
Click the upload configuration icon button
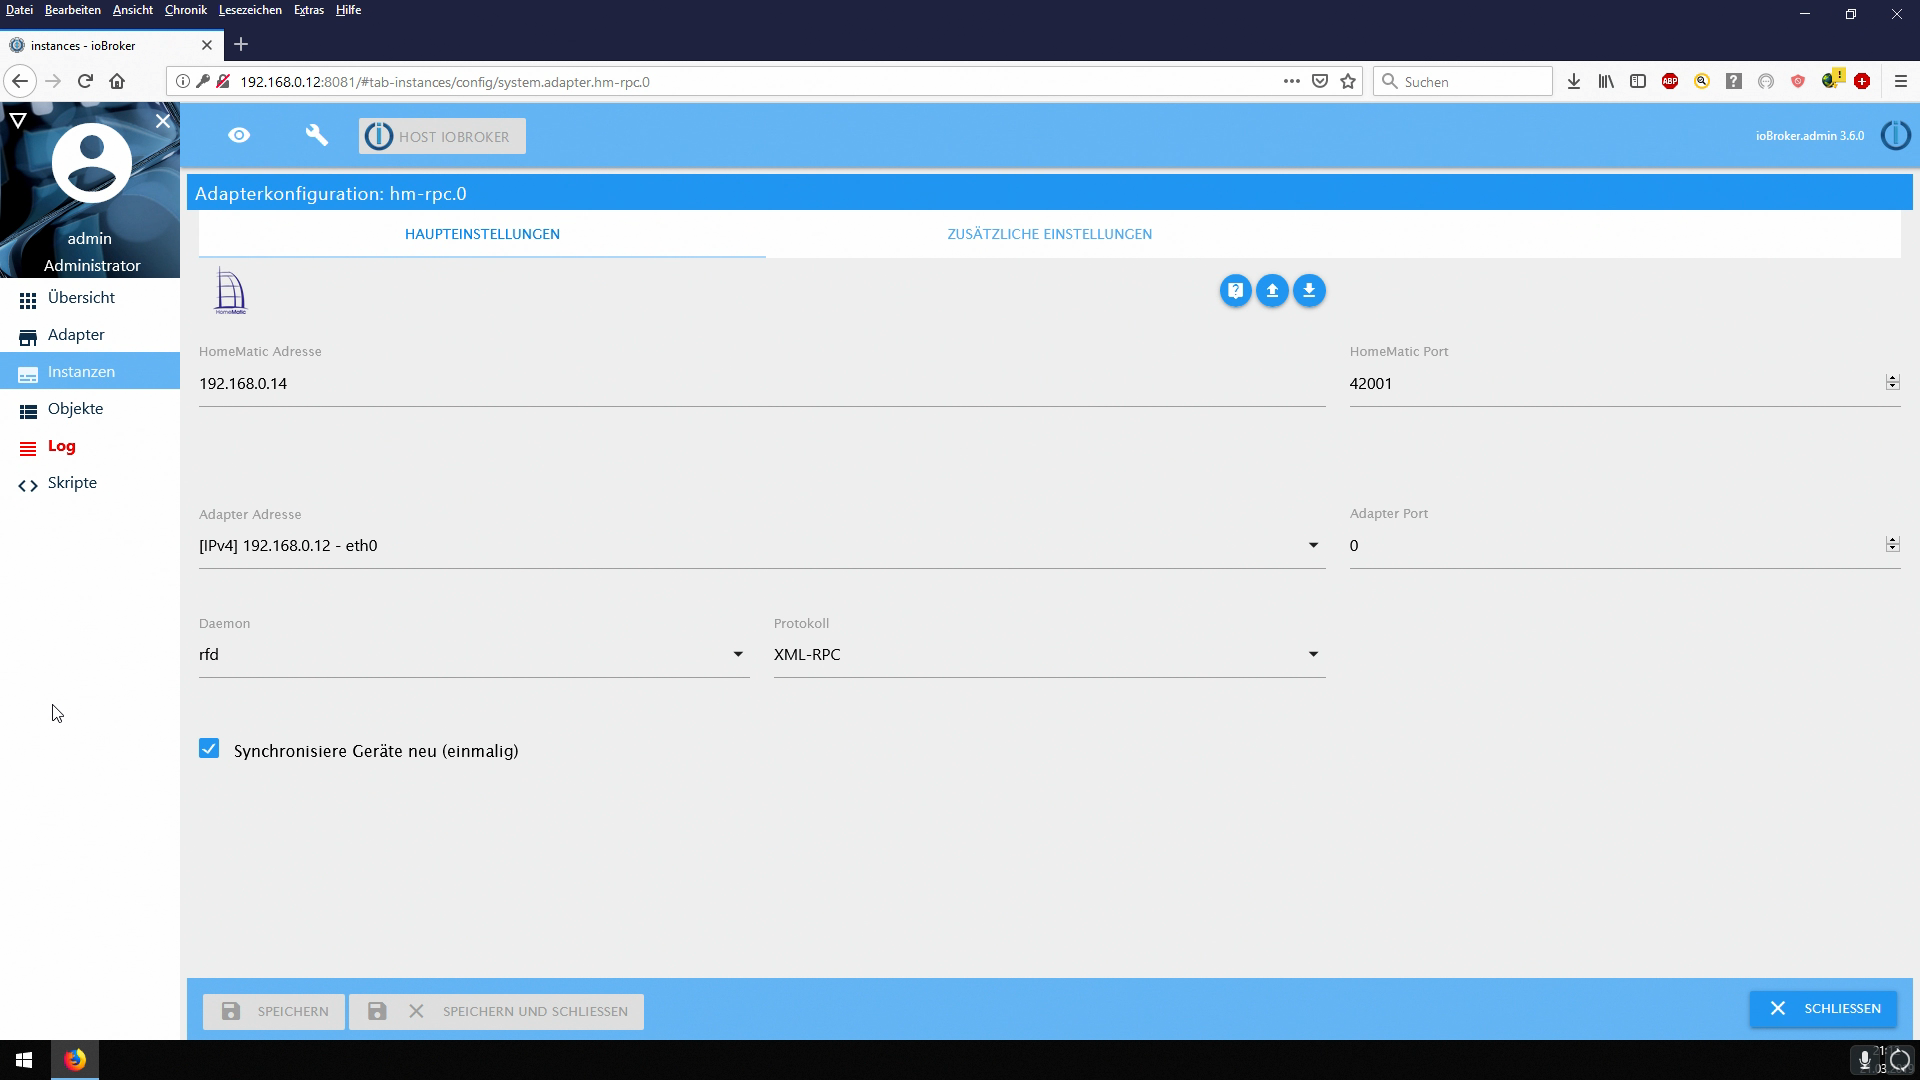[1272, 291]
